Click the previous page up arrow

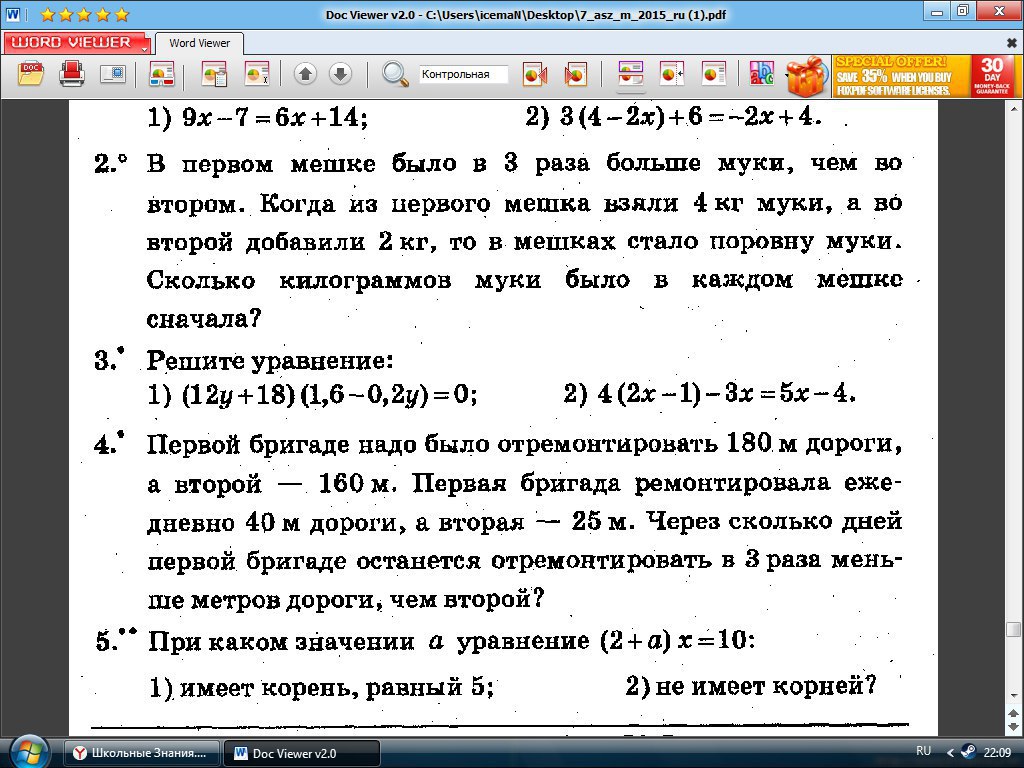(306, 75)
